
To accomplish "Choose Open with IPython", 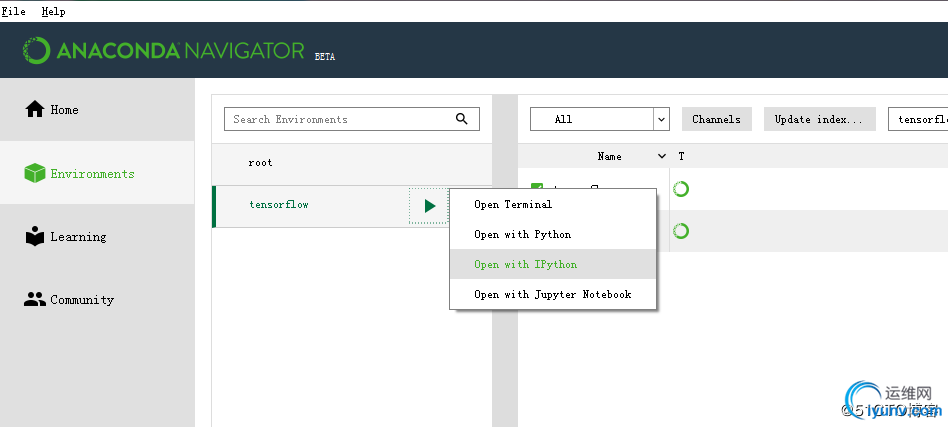I will (553, 264).
